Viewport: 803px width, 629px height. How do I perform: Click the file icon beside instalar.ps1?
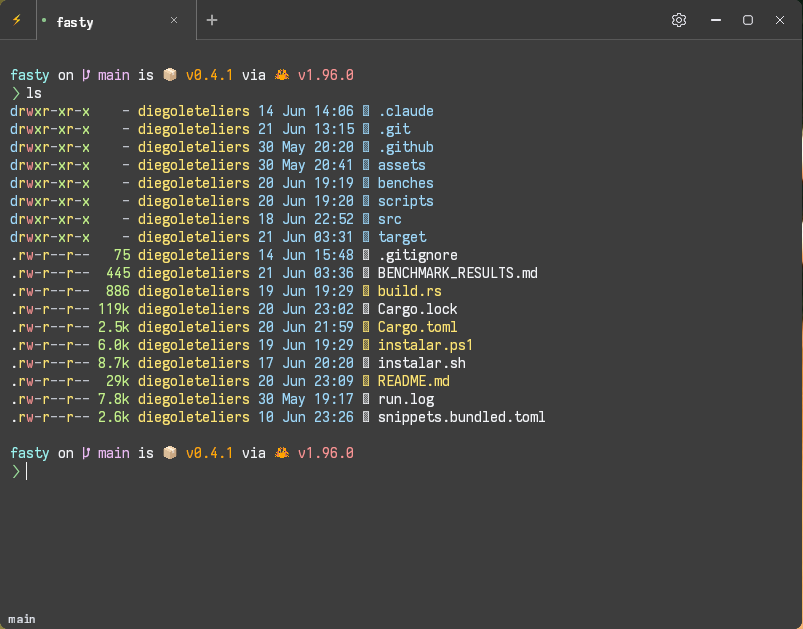(x=366, y=345)
